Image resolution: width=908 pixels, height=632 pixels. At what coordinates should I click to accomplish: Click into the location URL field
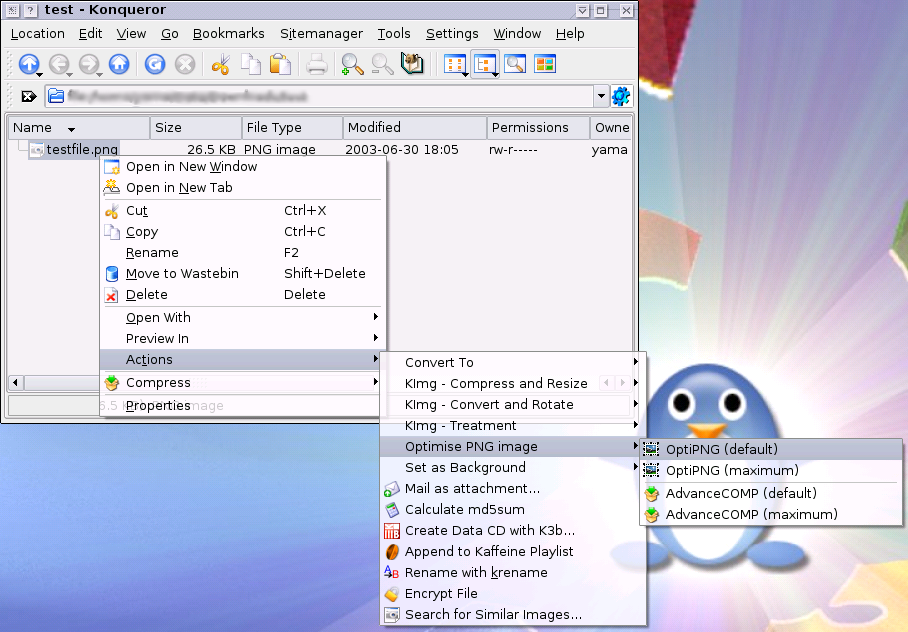319,96
